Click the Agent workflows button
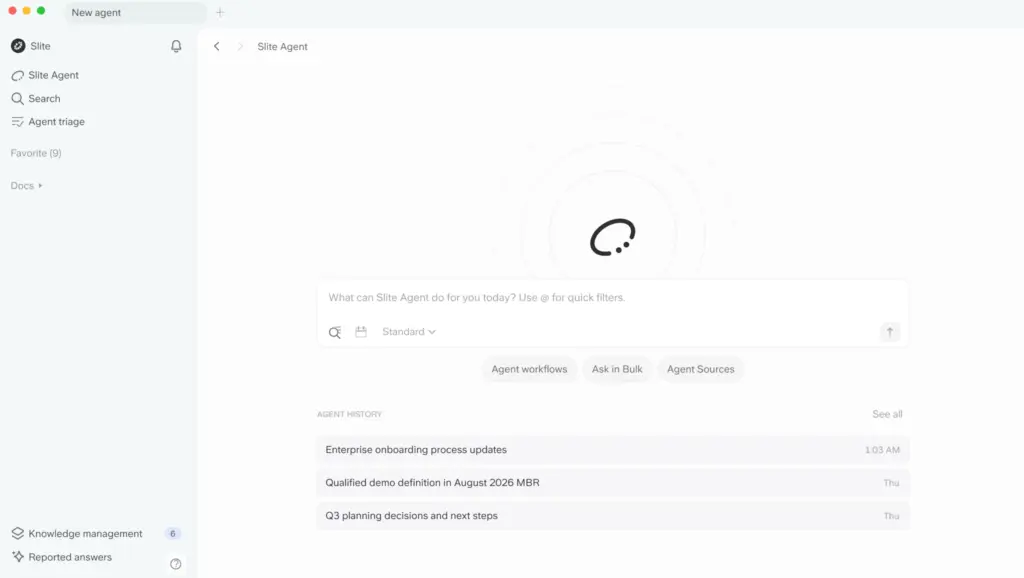Screen dimensions: 1024x578 pyautogui.click(x=529, y=369)
